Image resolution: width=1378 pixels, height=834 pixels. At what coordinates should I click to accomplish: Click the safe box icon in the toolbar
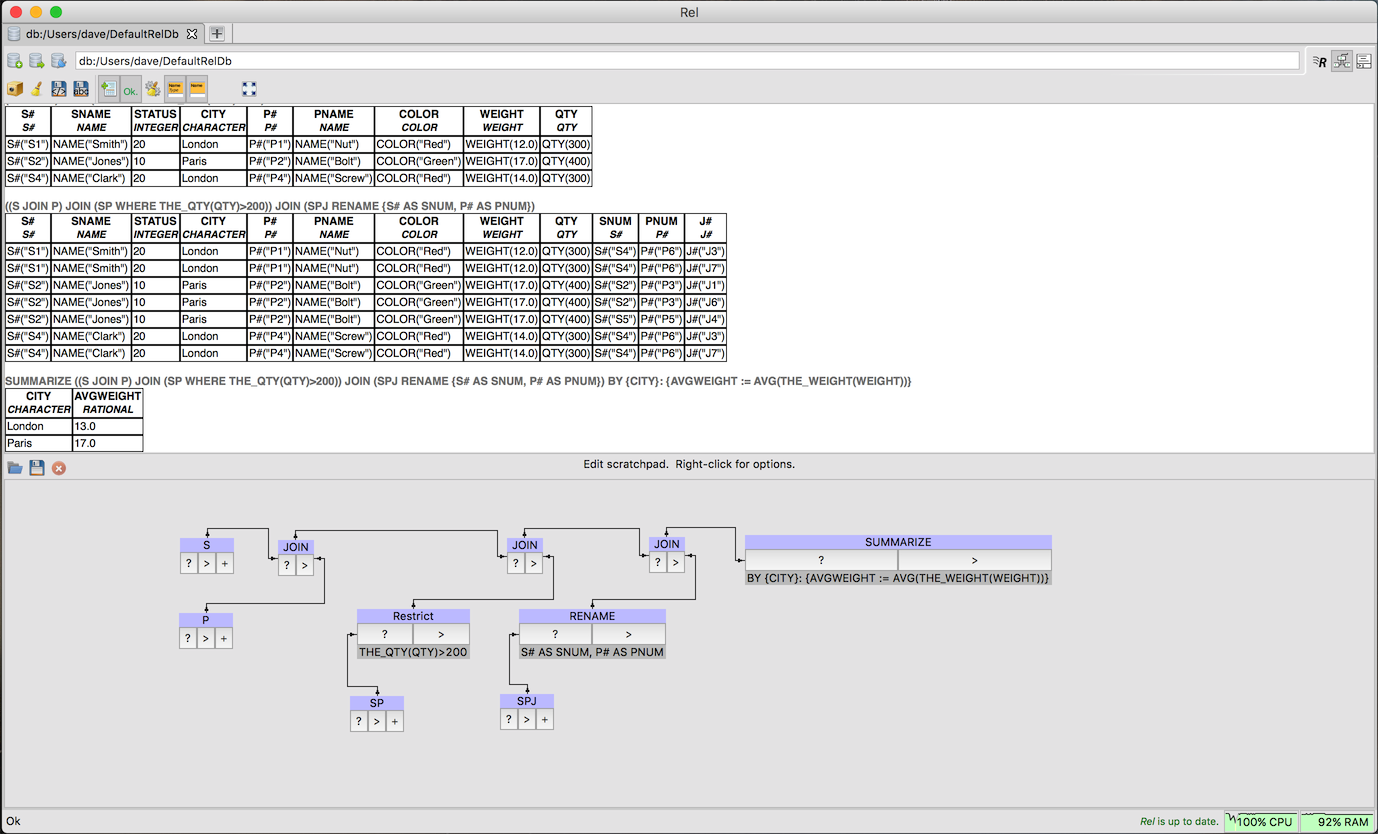pyautogui.click(x=15, y=89)
